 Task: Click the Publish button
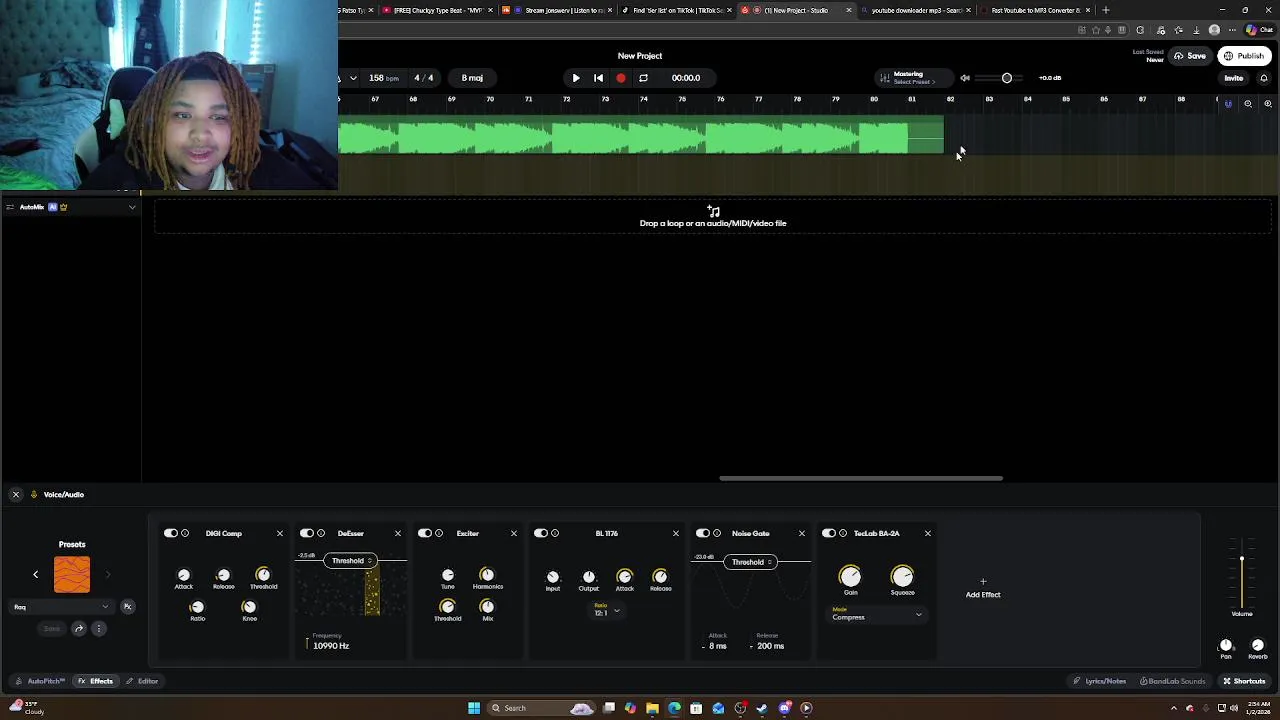tap(1245, 56)
